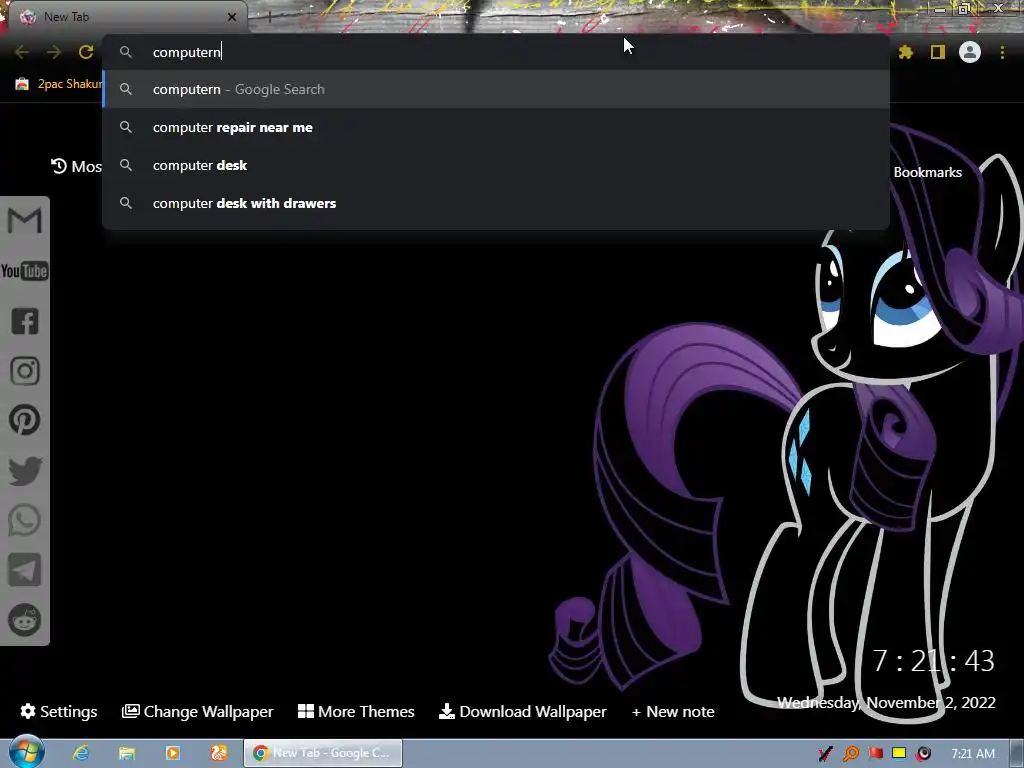Open the Windows Start menu

pos(25,753)
